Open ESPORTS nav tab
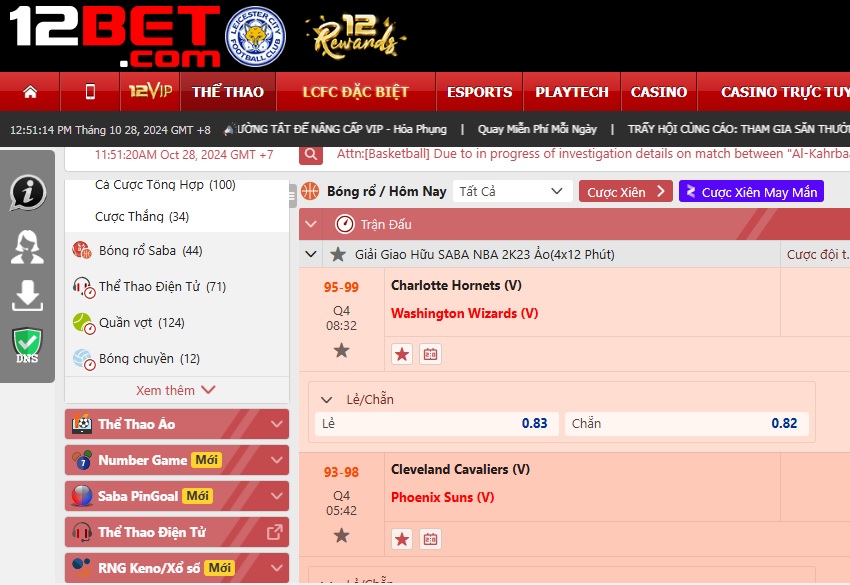This screenshot has height=585, width=850. coord(479,92)
